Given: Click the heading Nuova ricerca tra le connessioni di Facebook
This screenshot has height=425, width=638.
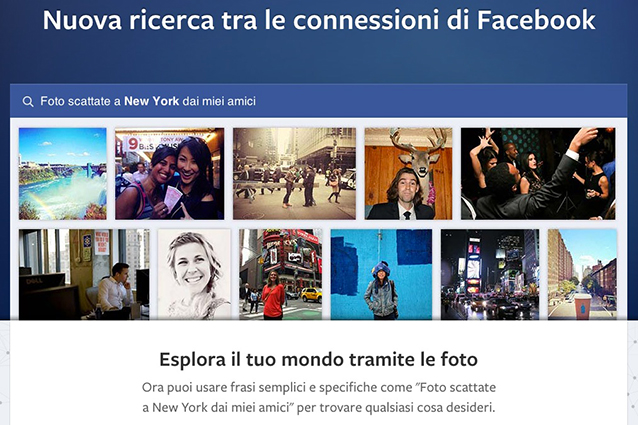Looking at the screenshot, I should (x=319, y=20).
